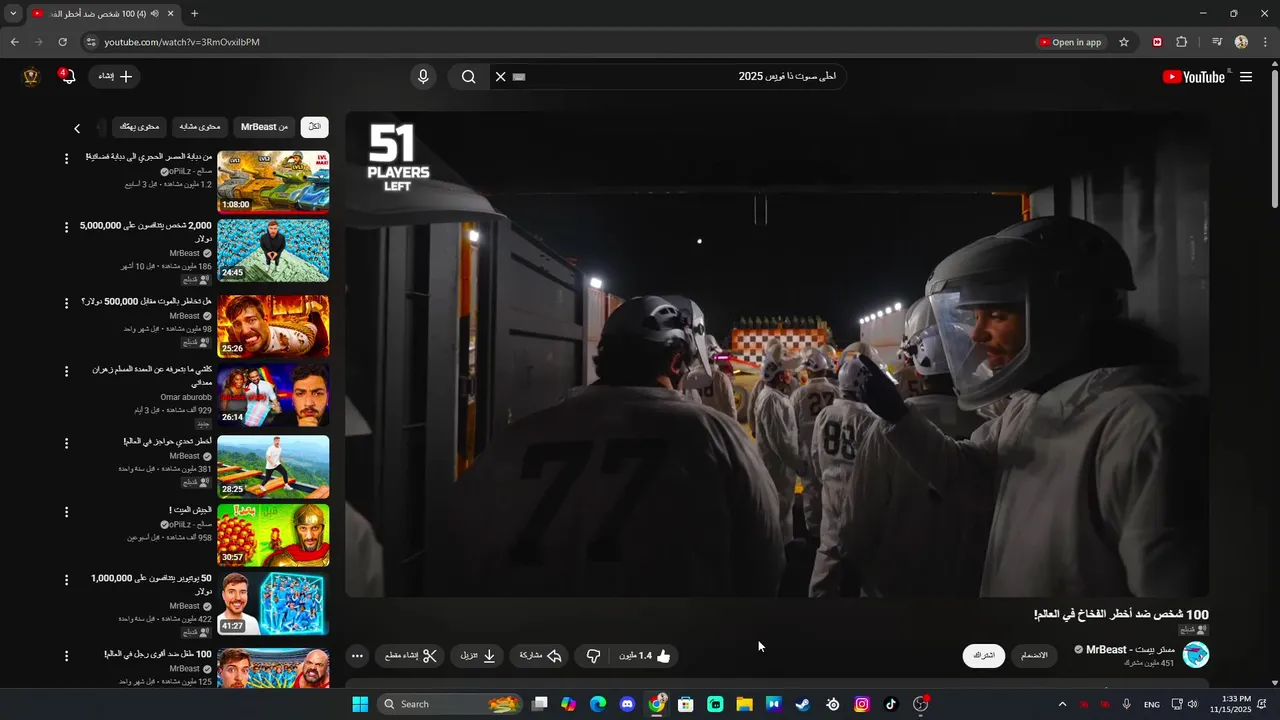Screen dimensions: 1280x720
Task: Open a new browser tab with plus icon
Action: [194, 13]
